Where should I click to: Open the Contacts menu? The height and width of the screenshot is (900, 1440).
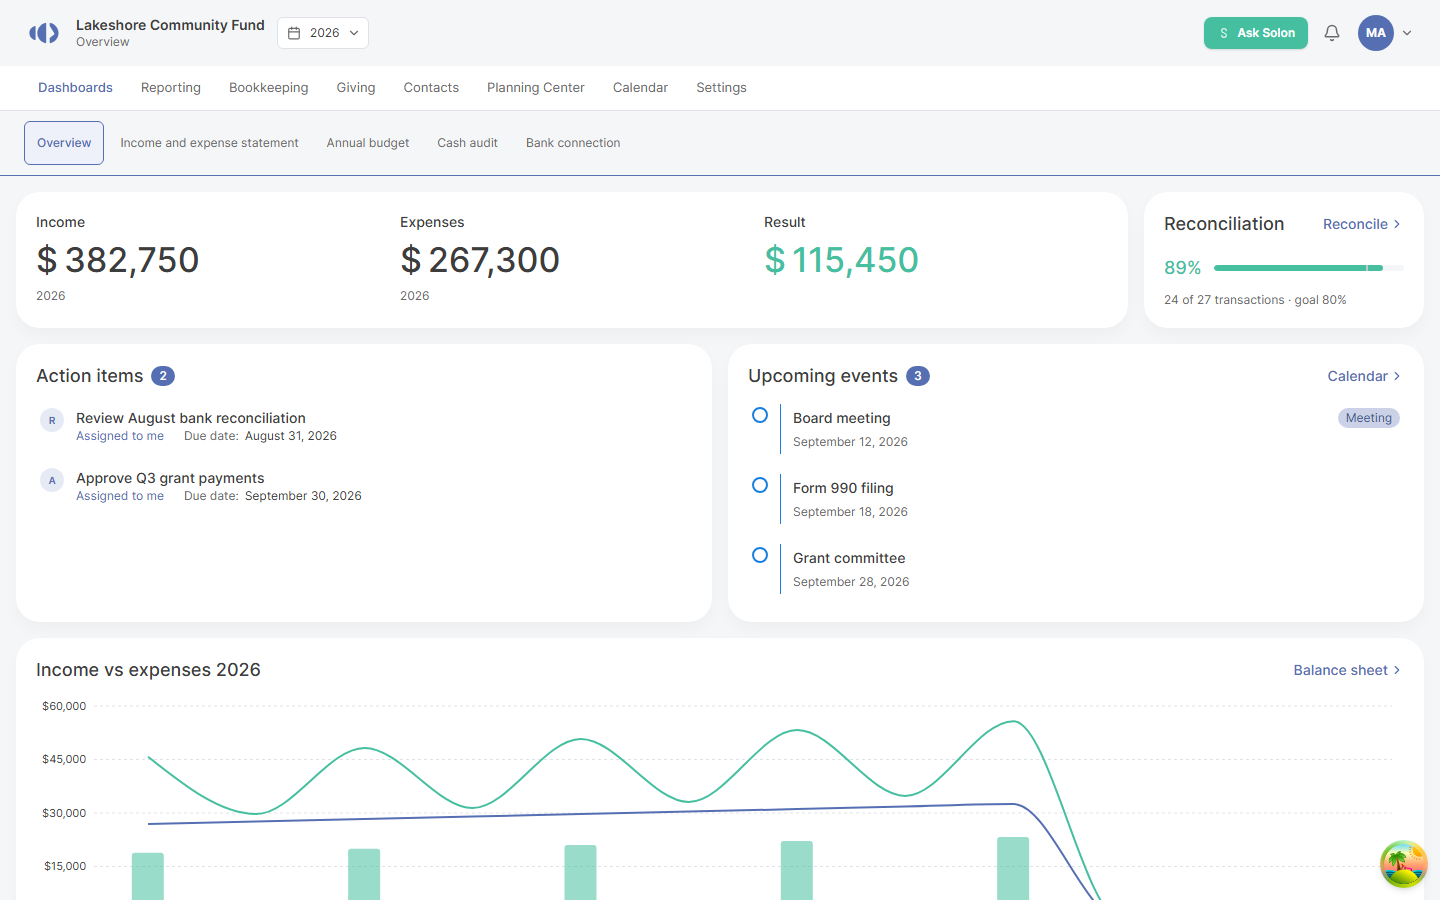coord(431,88)
